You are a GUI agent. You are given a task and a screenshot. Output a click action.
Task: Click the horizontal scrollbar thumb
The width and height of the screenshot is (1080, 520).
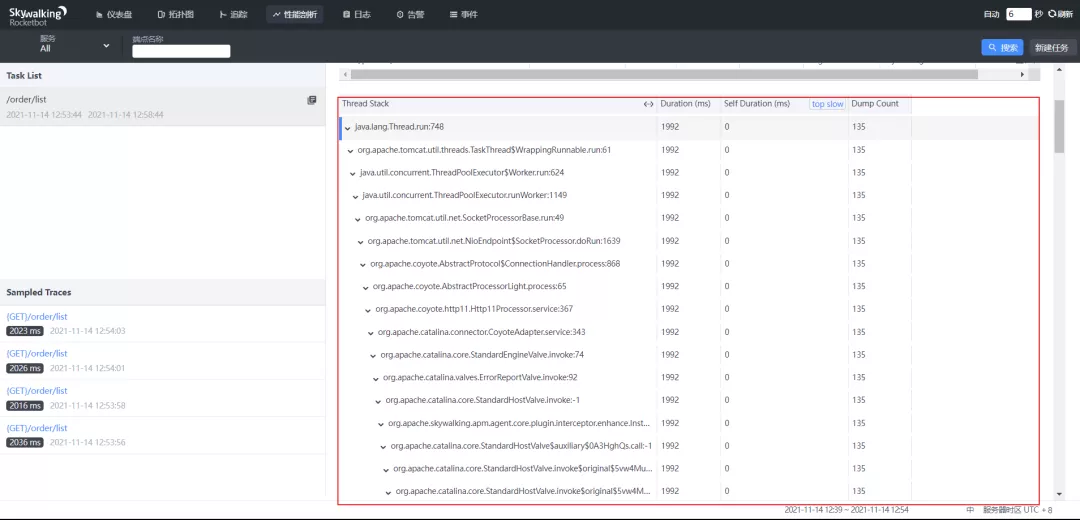664,74
